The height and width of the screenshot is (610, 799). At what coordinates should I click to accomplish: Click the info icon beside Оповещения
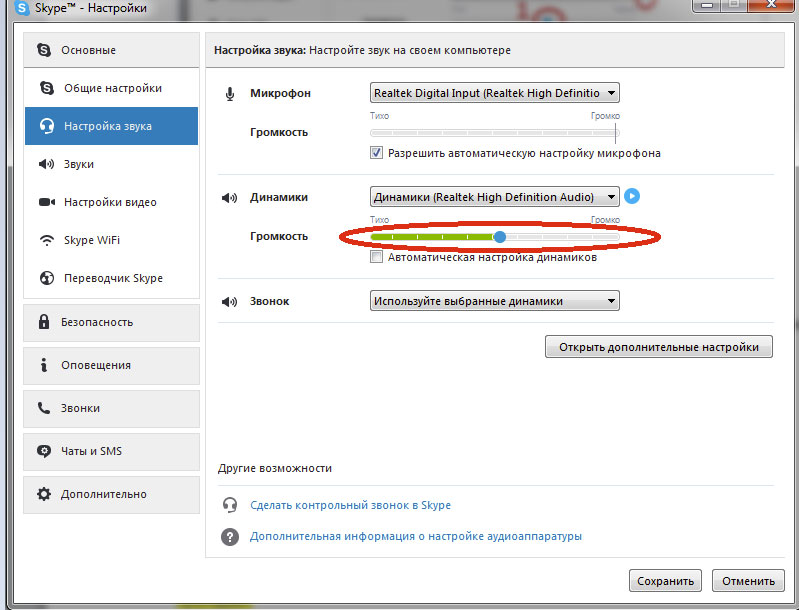click(44, 365)
